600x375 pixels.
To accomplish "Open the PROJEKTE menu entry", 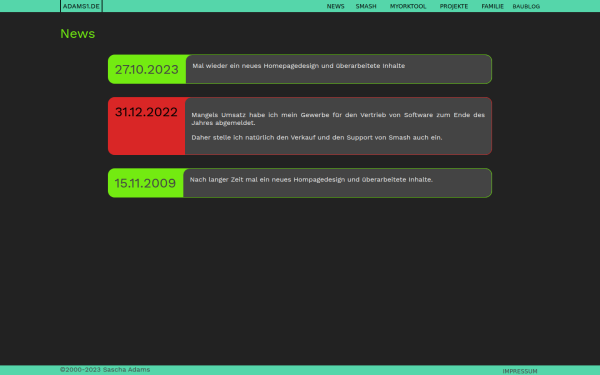I will click(x=454, y=7).
